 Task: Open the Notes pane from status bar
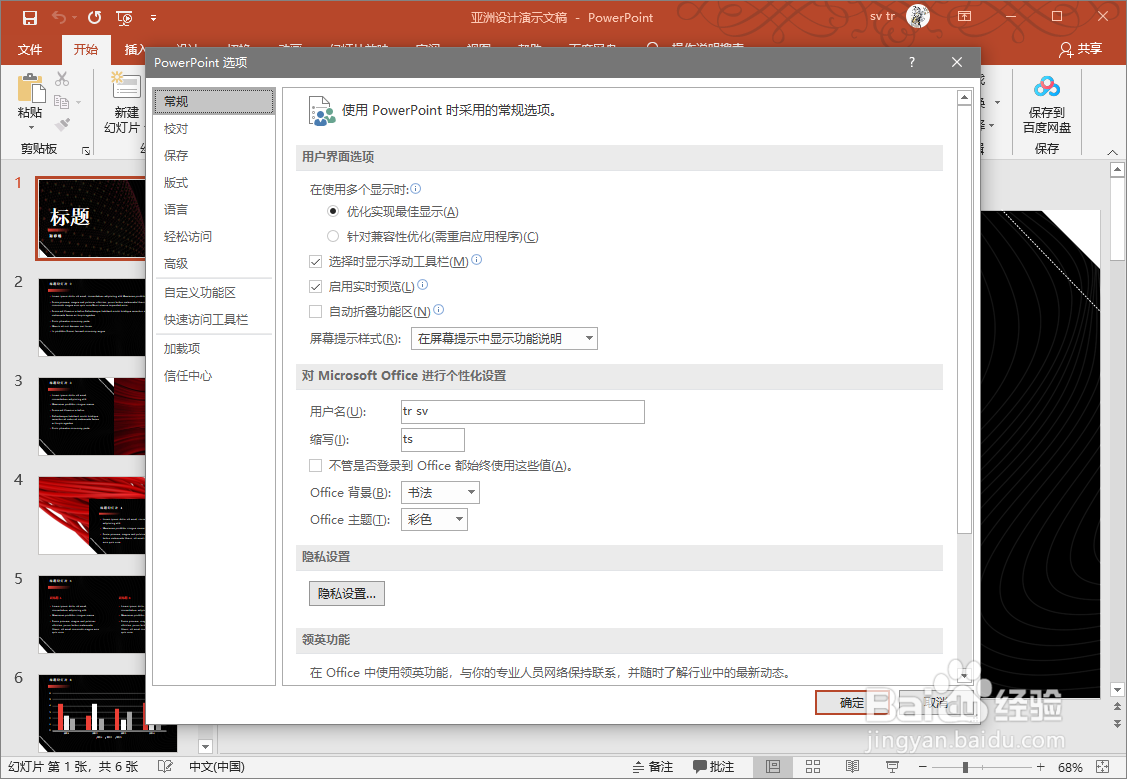tap(653, 767)
